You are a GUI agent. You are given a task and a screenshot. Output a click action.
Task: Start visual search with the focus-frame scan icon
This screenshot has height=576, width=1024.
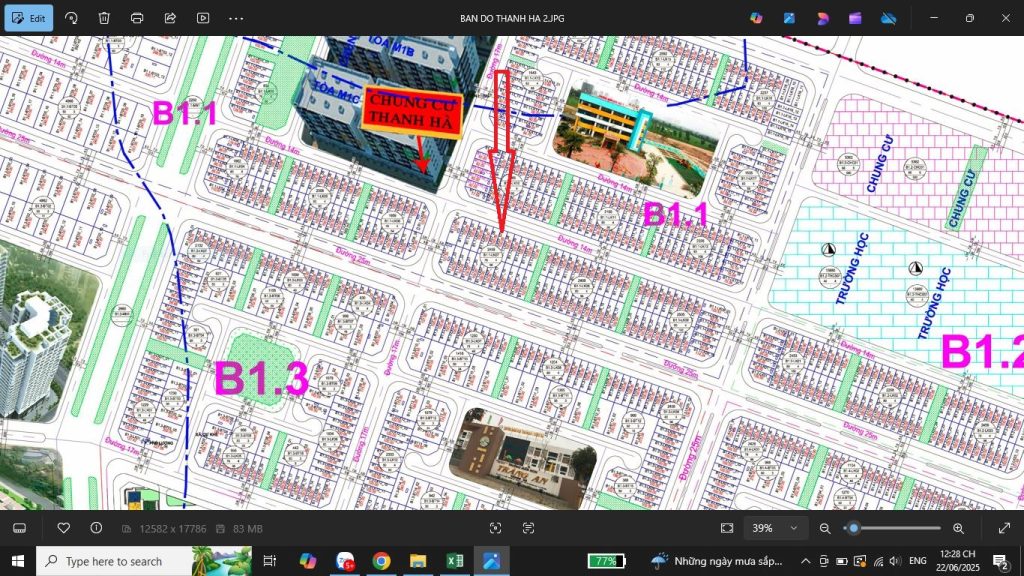click(496, 528)
